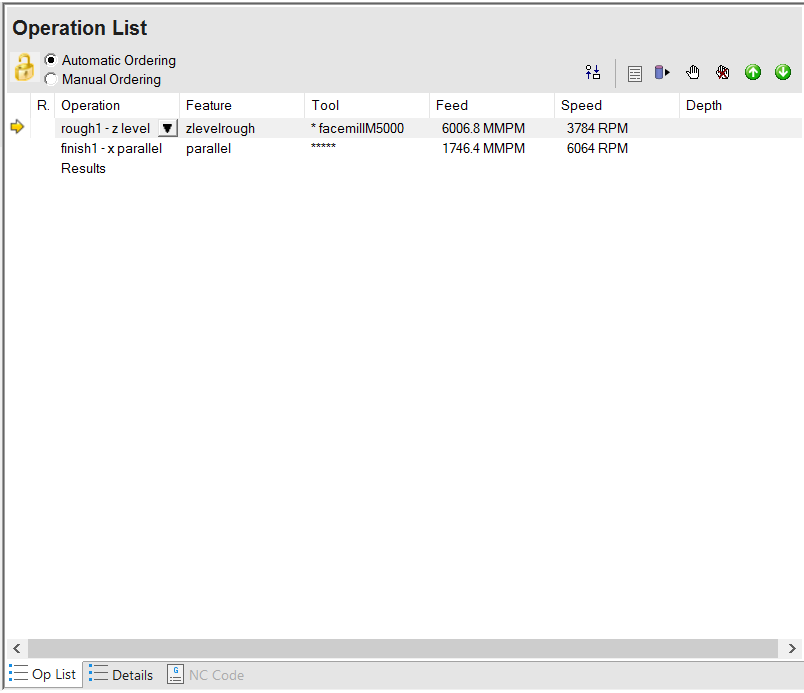Run the cylinder play simulation icon
The width and height of the screenshot is (804, 693).
pos(662,72)
